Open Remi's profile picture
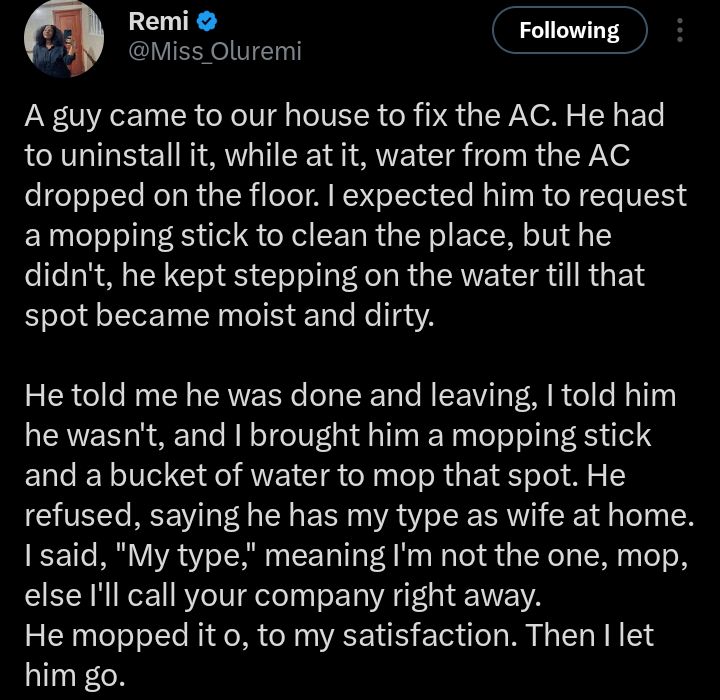This screenshot has height=700, width=720. [x=64, y=37]
